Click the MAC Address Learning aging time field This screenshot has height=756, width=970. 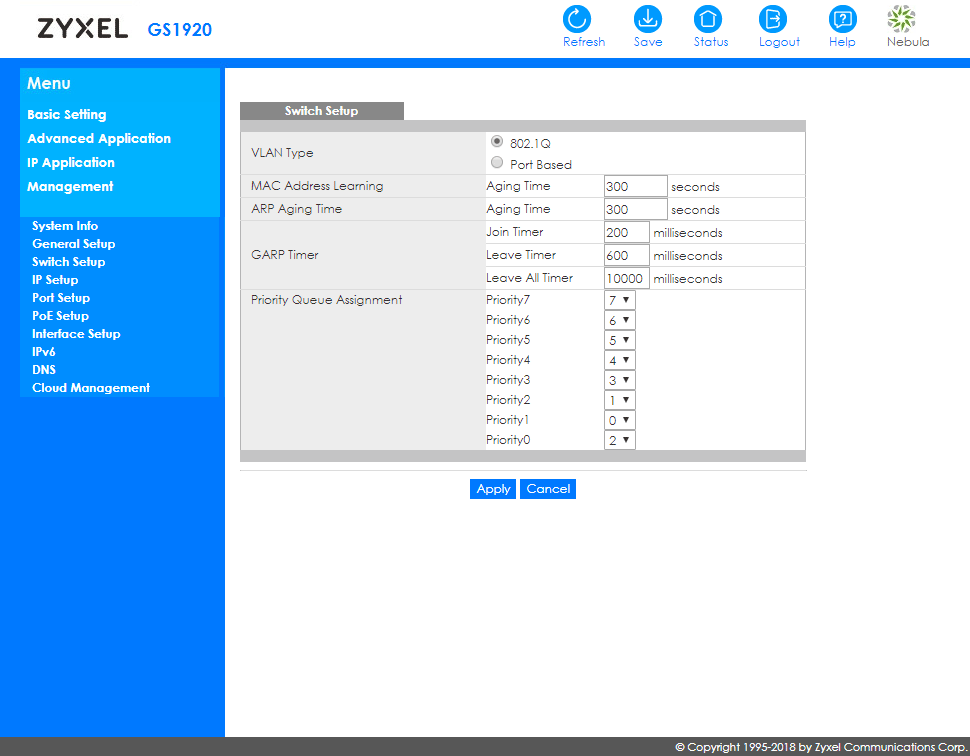(635, 186)
